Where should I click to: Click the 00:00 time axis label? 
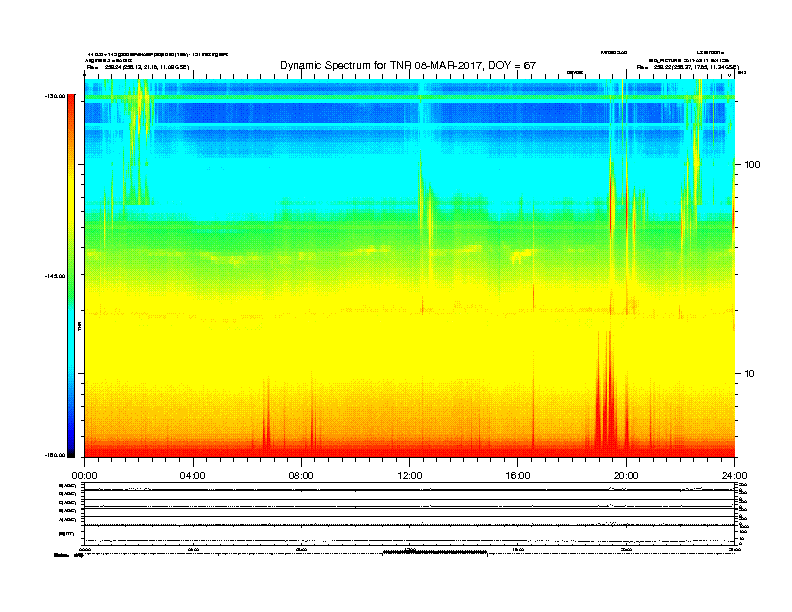point(84,476)
